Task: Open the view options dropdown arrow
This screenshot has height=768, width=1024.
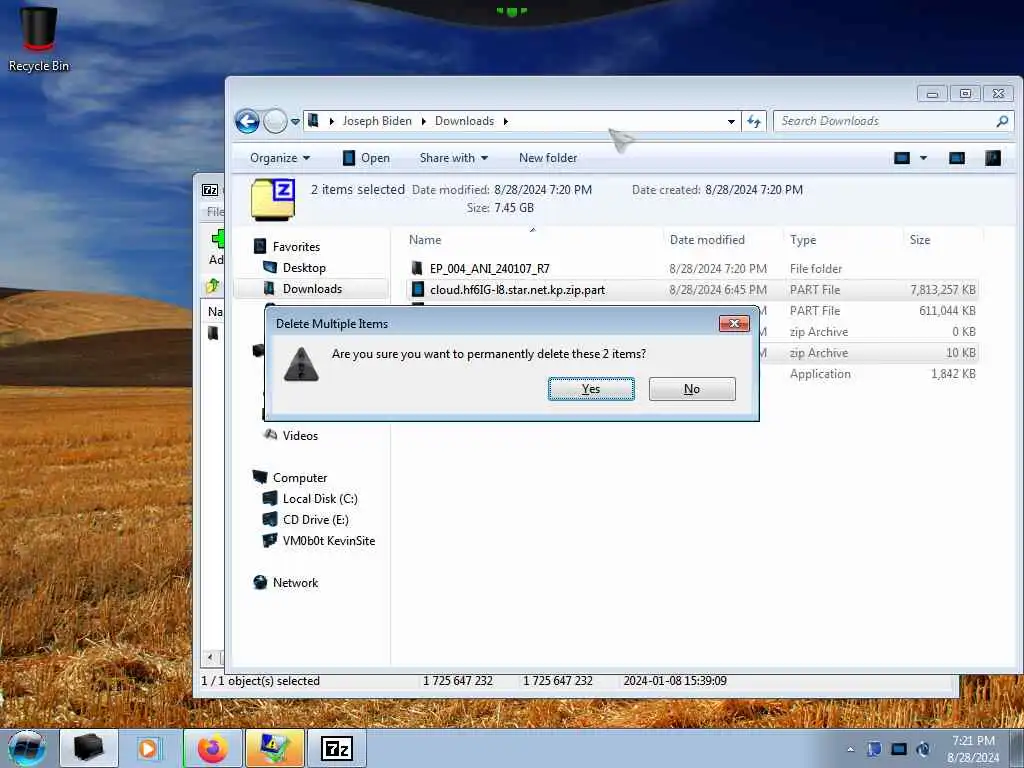Action: point(923,158)
